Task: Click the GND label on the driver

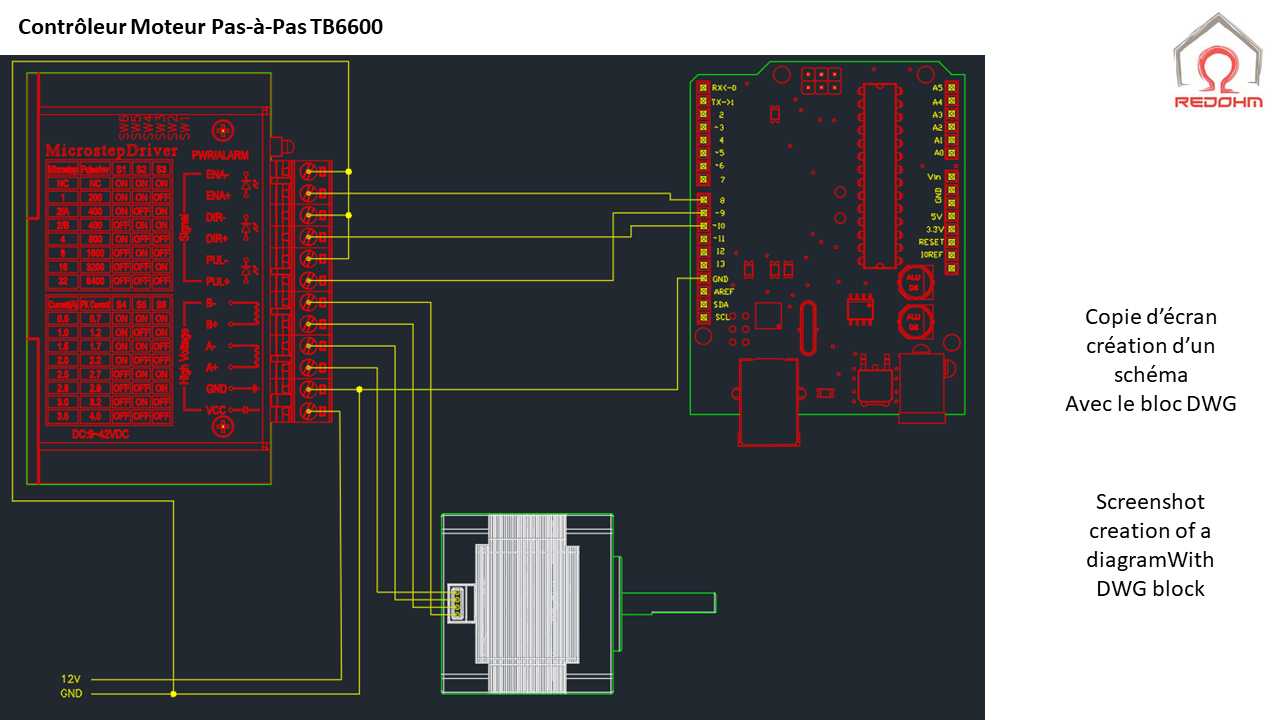Action: point(216,389)
